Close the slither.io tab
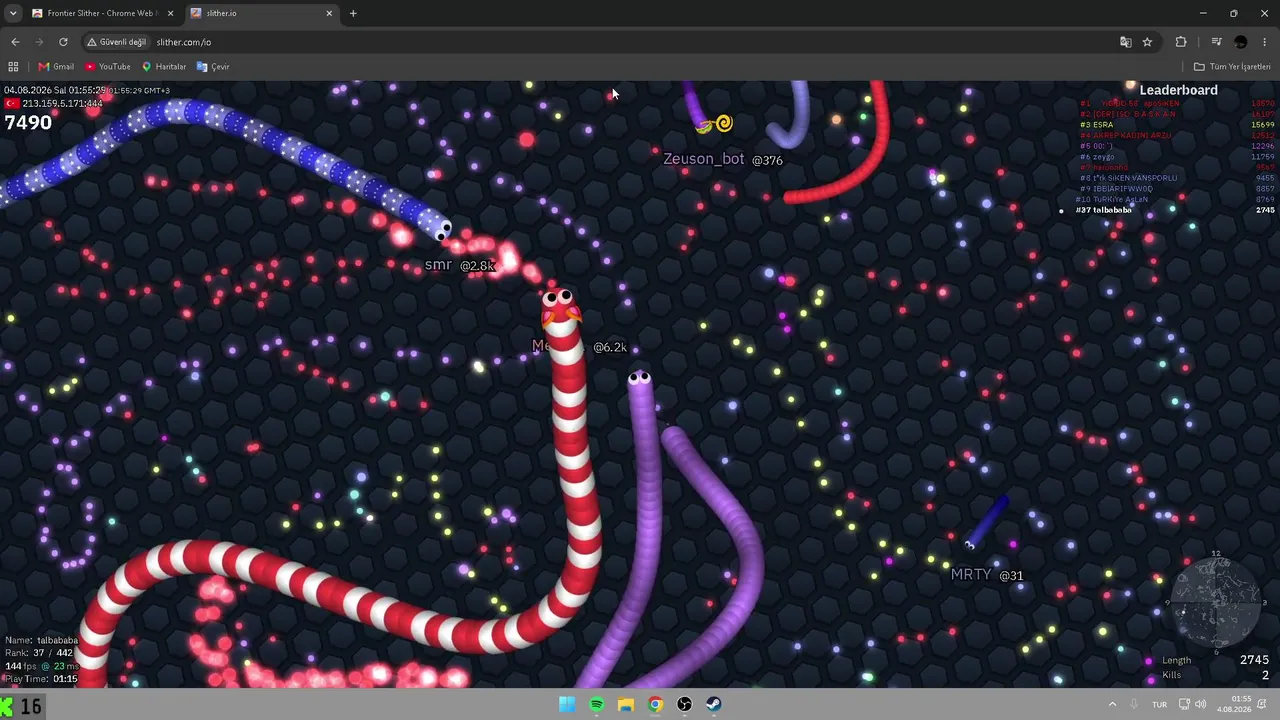Screen dimensions: 1280x720 coord(329,13)
